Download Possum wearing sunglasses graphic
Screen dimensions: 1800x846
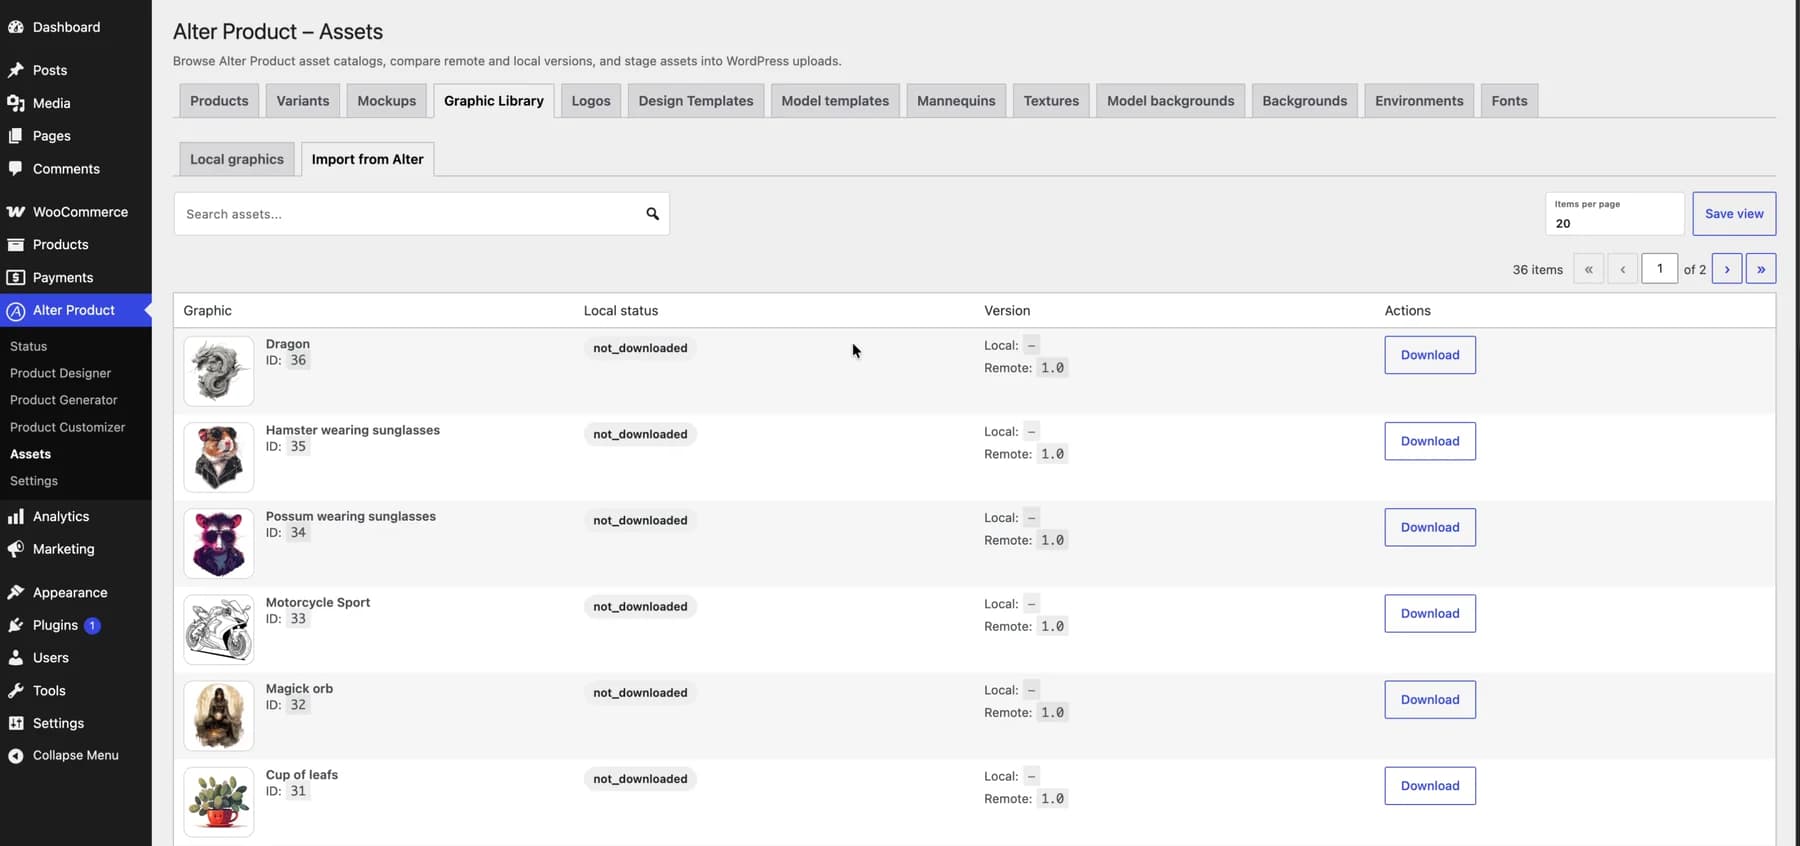[1430, 527]
